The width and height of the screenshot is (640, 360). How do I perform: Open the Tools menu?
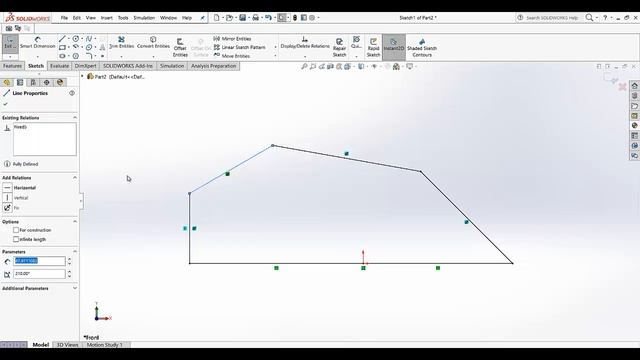coord(123,18)
